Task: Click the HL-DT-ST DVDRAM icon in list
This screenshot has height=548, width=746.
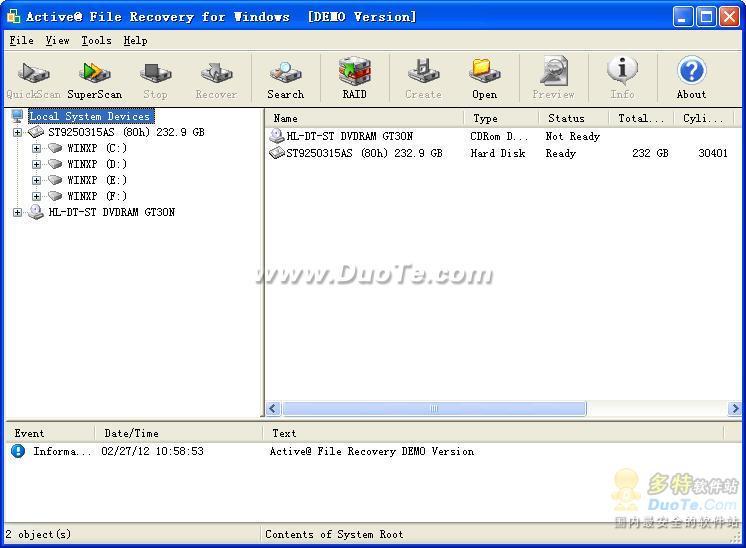Action: pyautogui.click(x=276, y=136)
